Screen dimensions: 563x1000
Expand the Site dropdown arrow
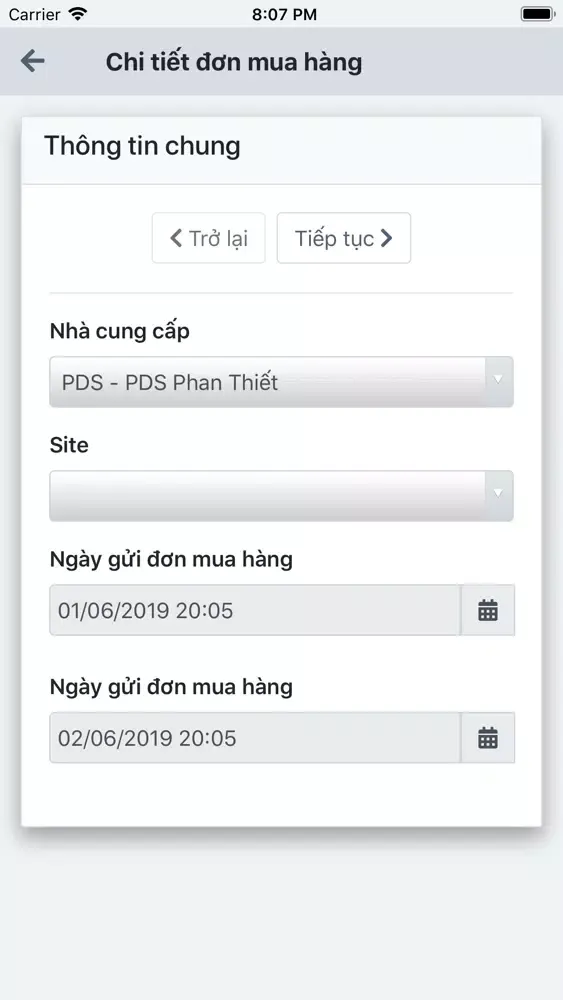pyautogui.click(x=499, y=496)
